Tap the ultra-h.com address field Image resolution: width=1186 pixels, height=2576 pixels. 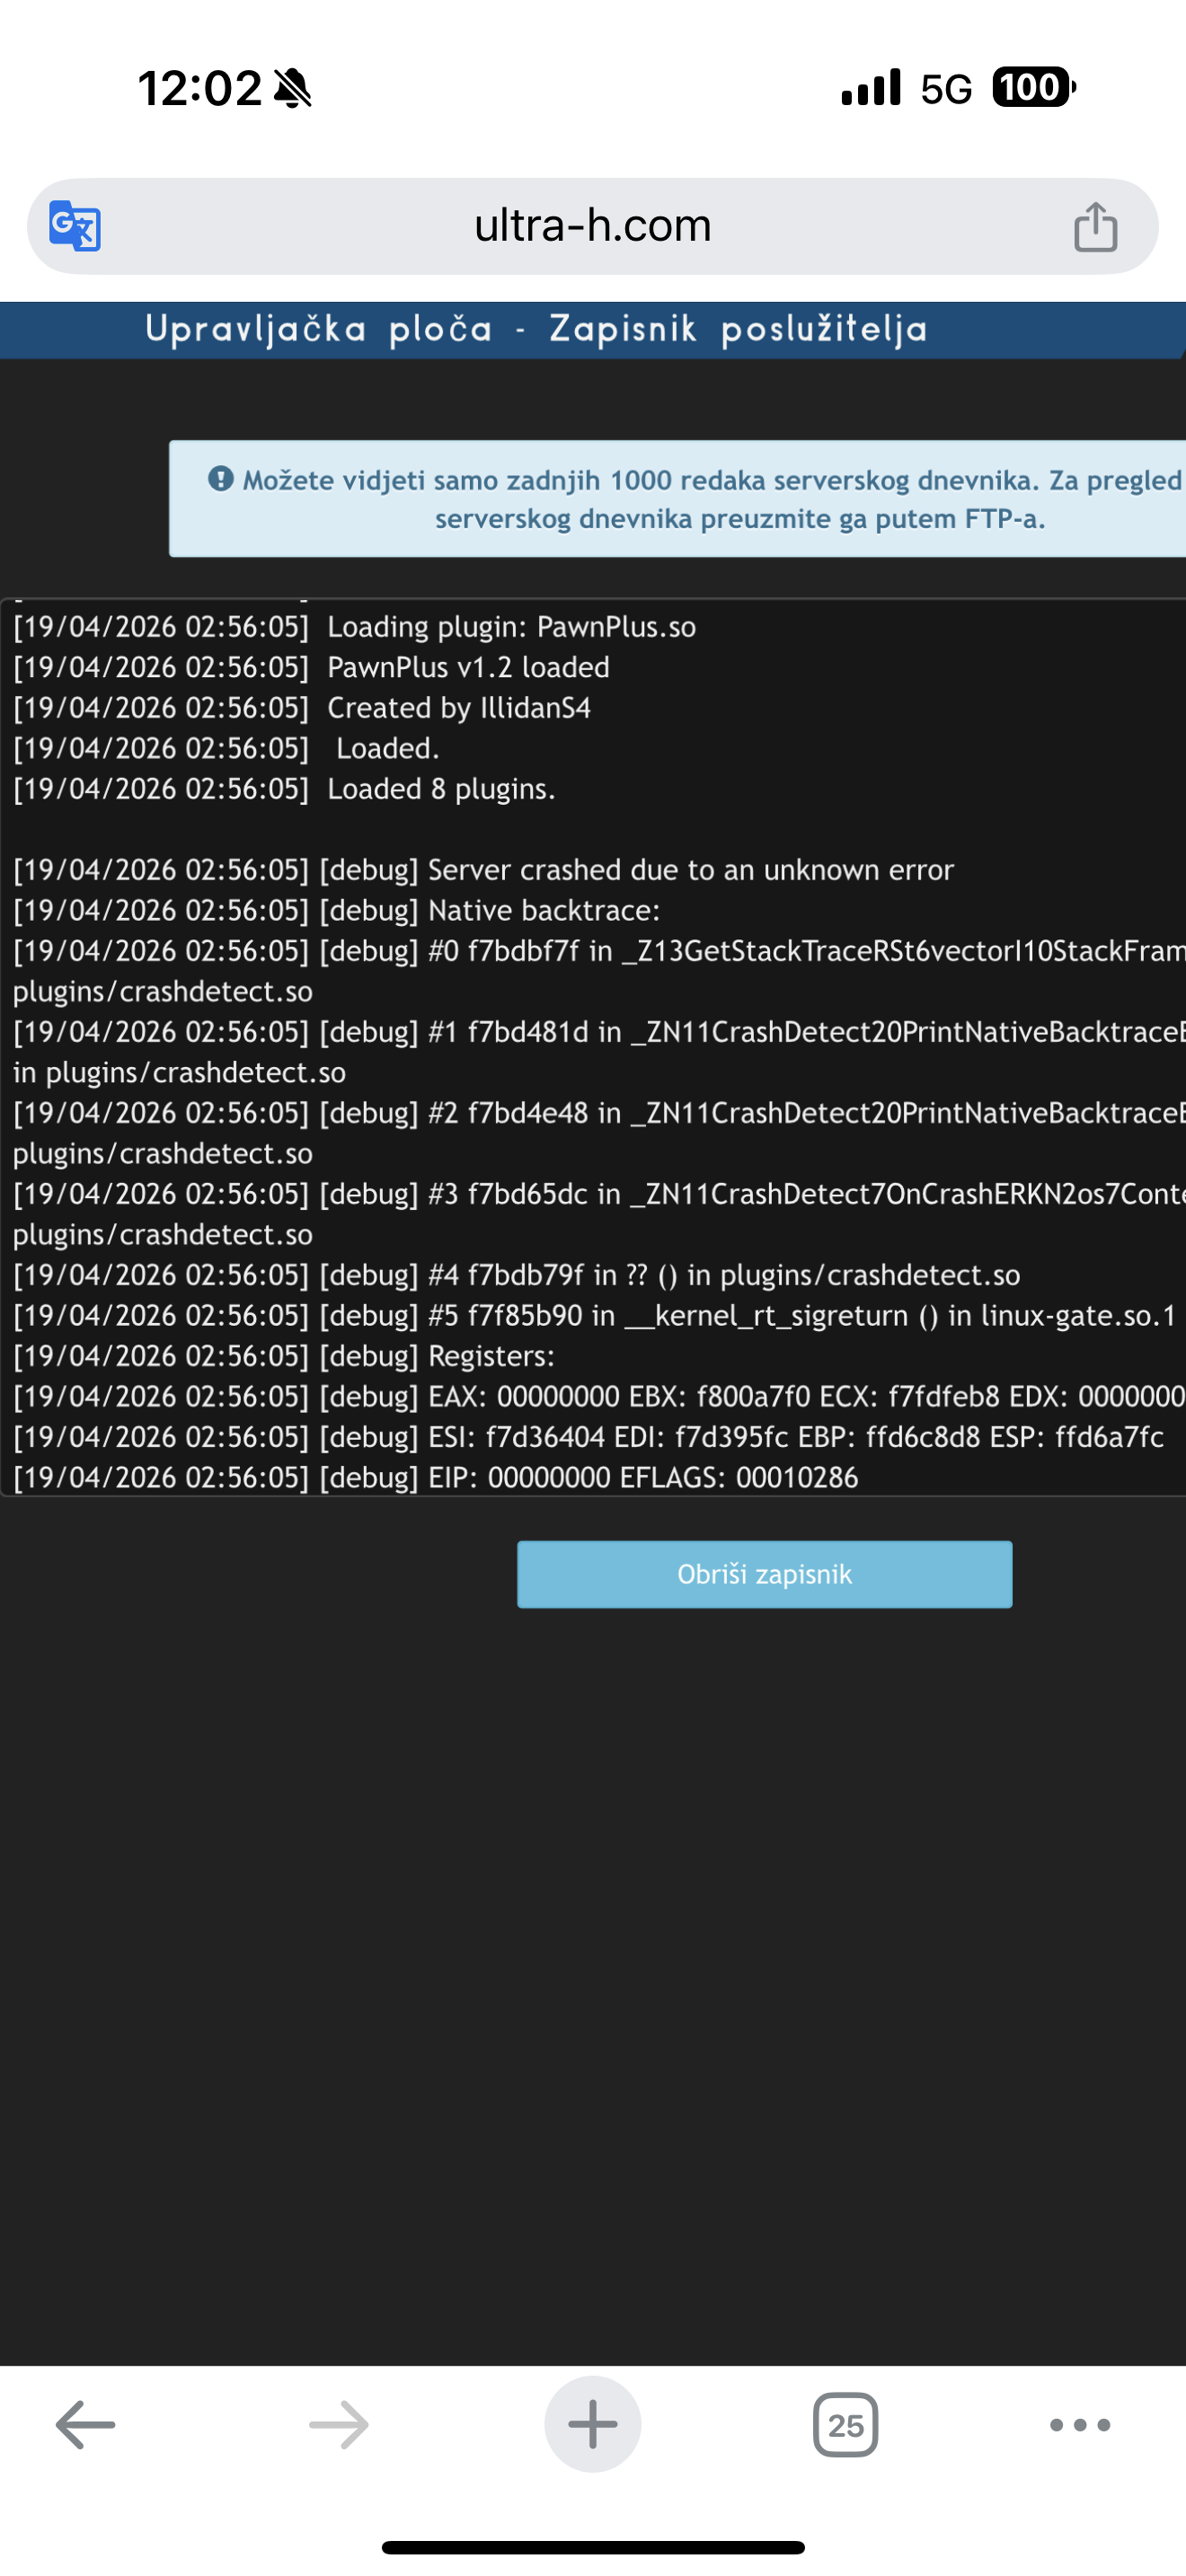pyautogui.click(x=593, y=226)
